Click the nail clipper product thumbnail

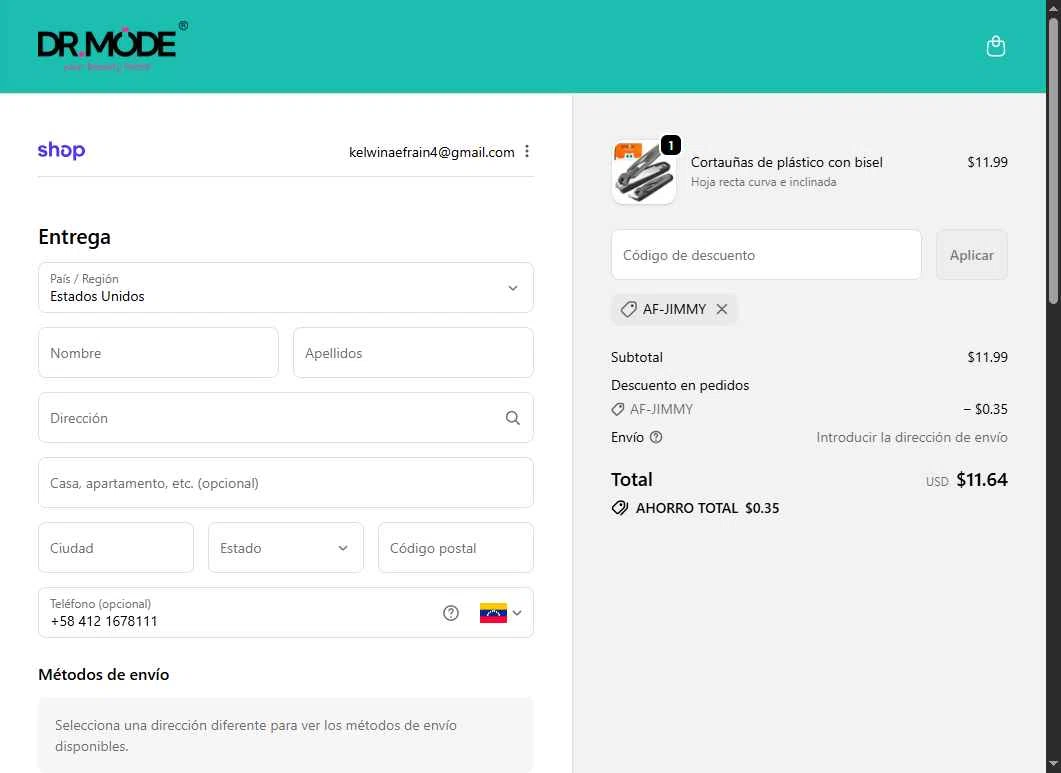pos(644,172)
